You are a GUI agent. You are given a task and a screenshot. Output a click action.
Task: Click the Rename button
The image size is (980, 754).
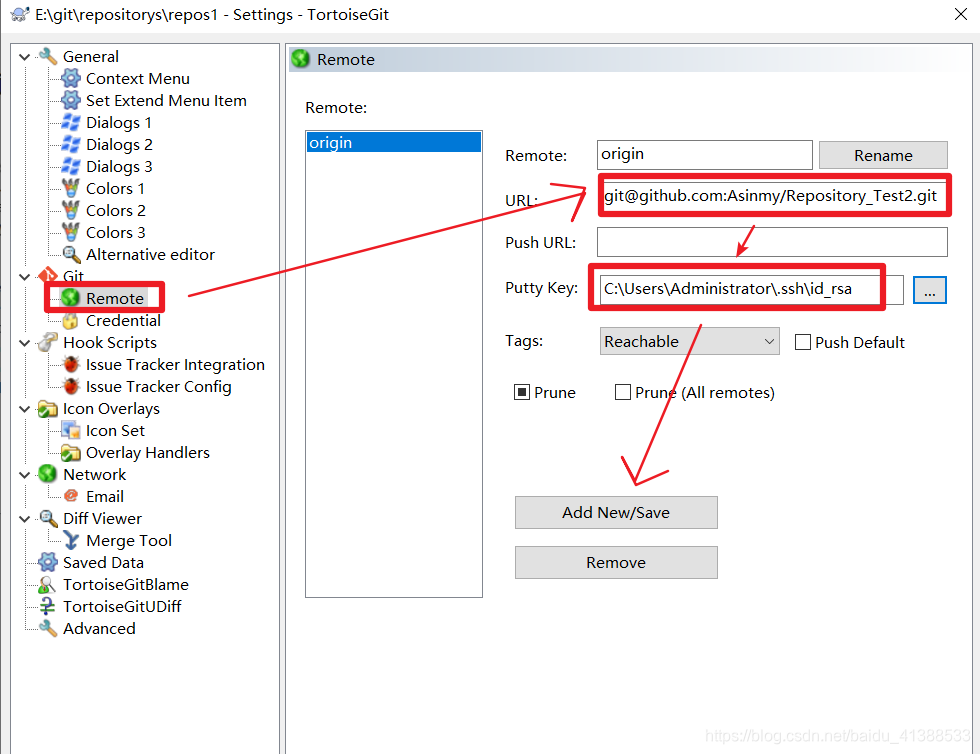883,155
